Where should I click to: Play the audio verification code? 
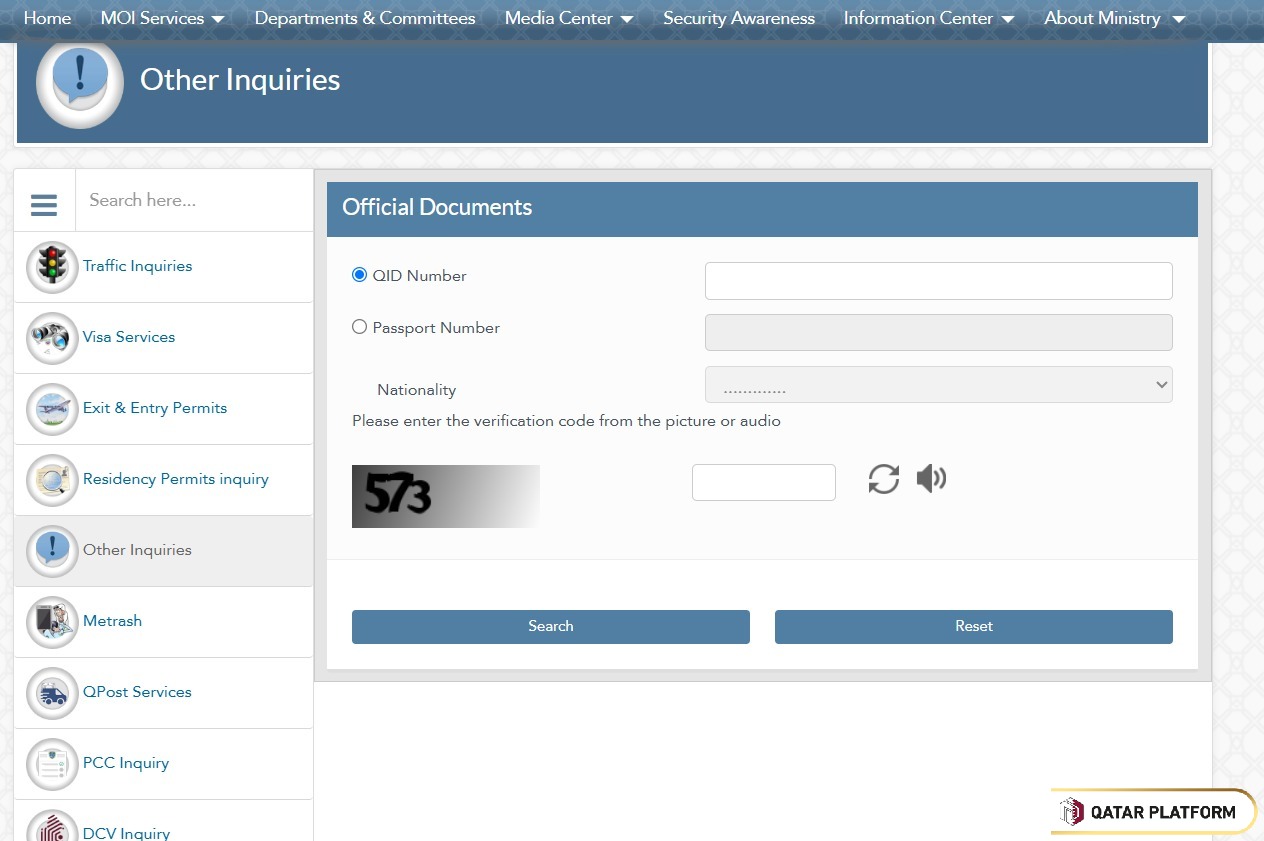(x=930, y=478)
